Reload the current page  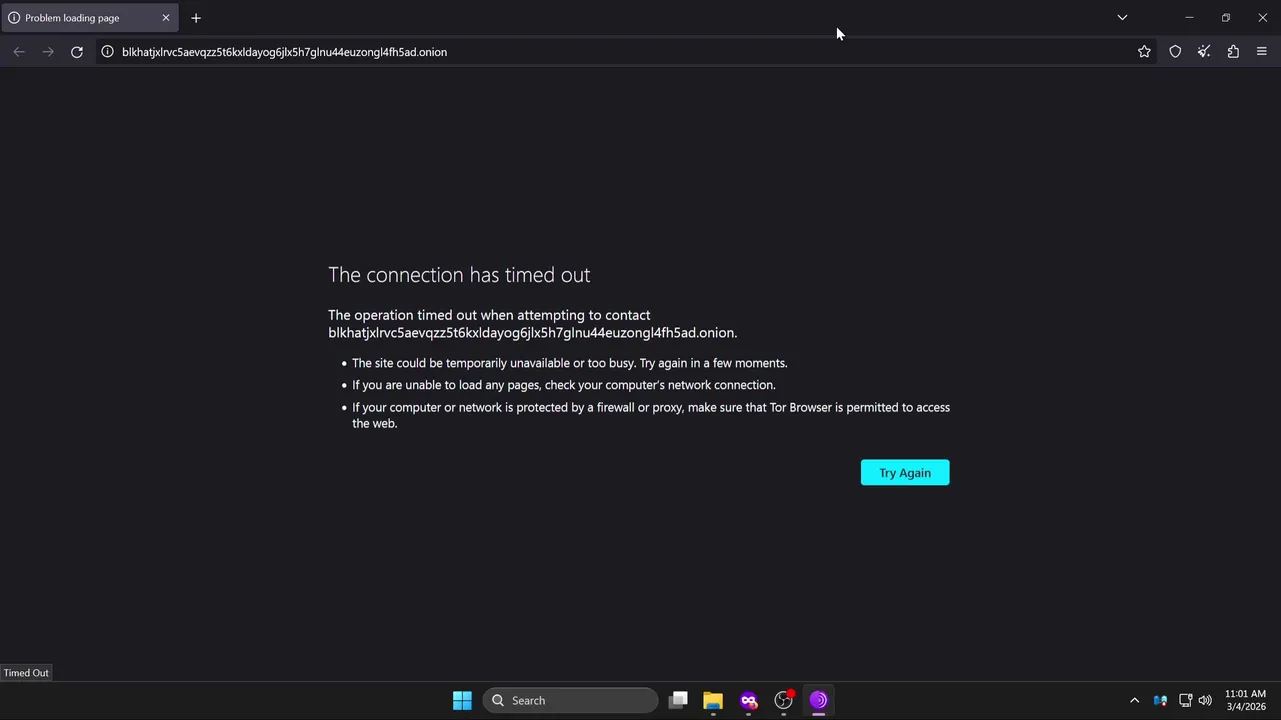pyautogui.click(x=77, y=52)
